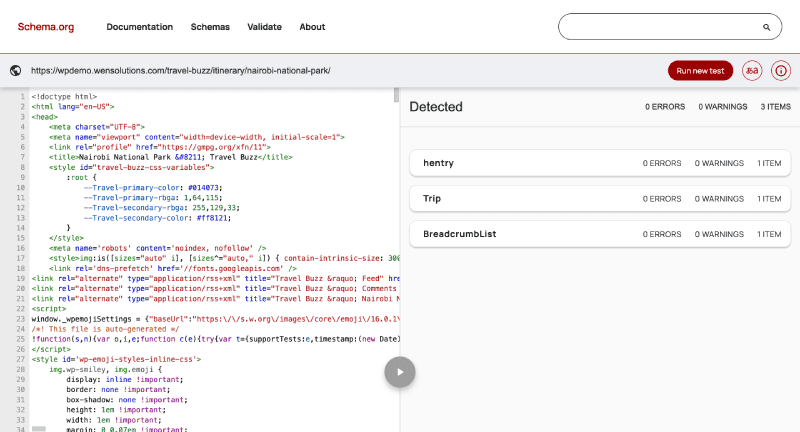Focus the site search input field
This screenshot has height=432, width=800.
pos(670,27)
